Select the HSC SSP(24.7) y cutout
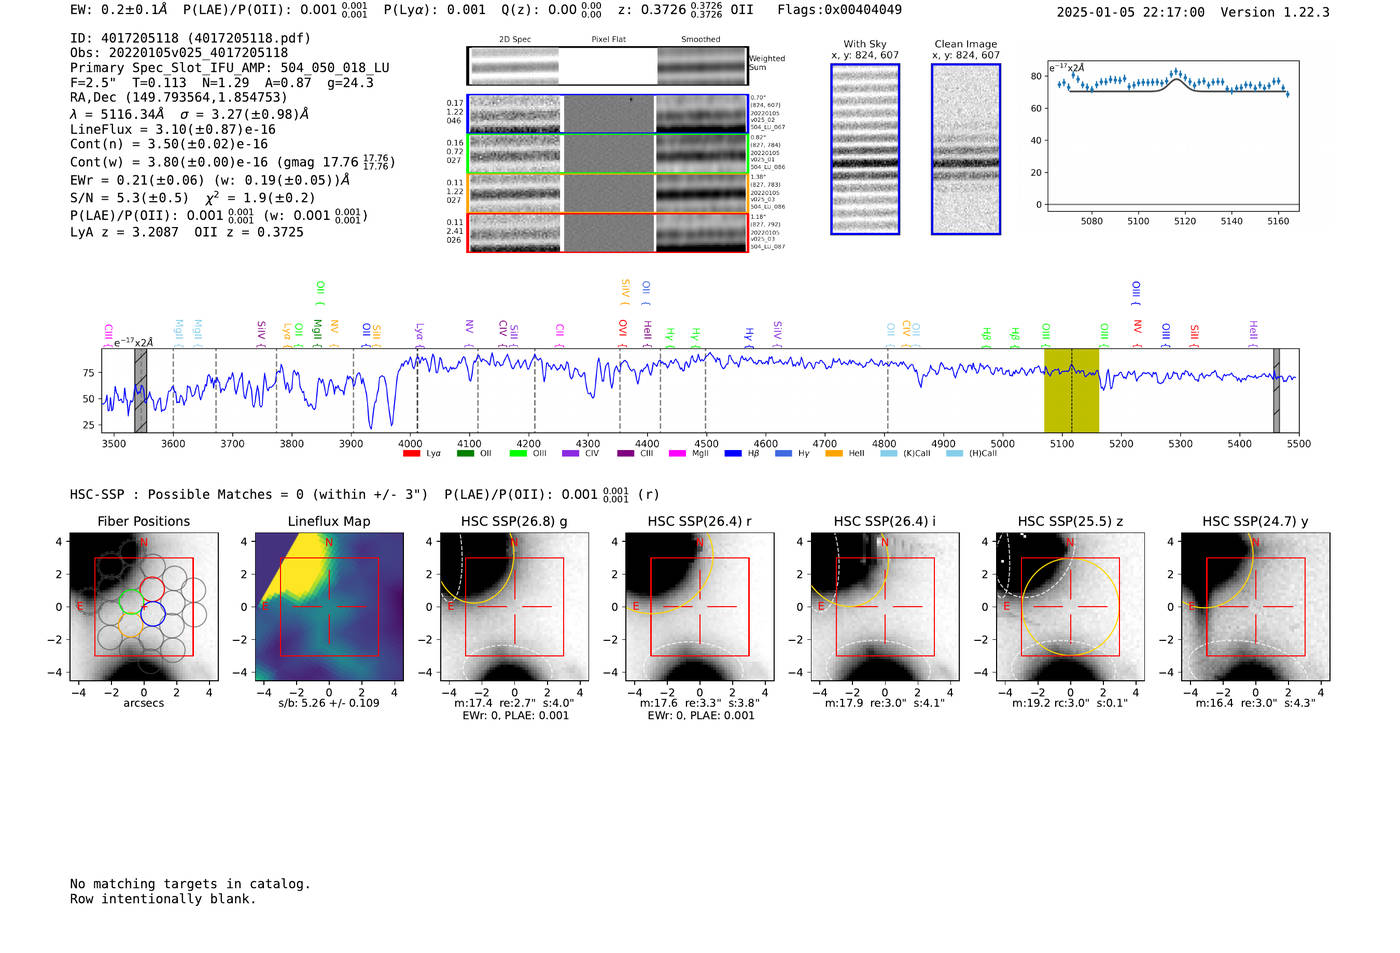The height and width of the screenshot is (953, 1400). 1255,607
